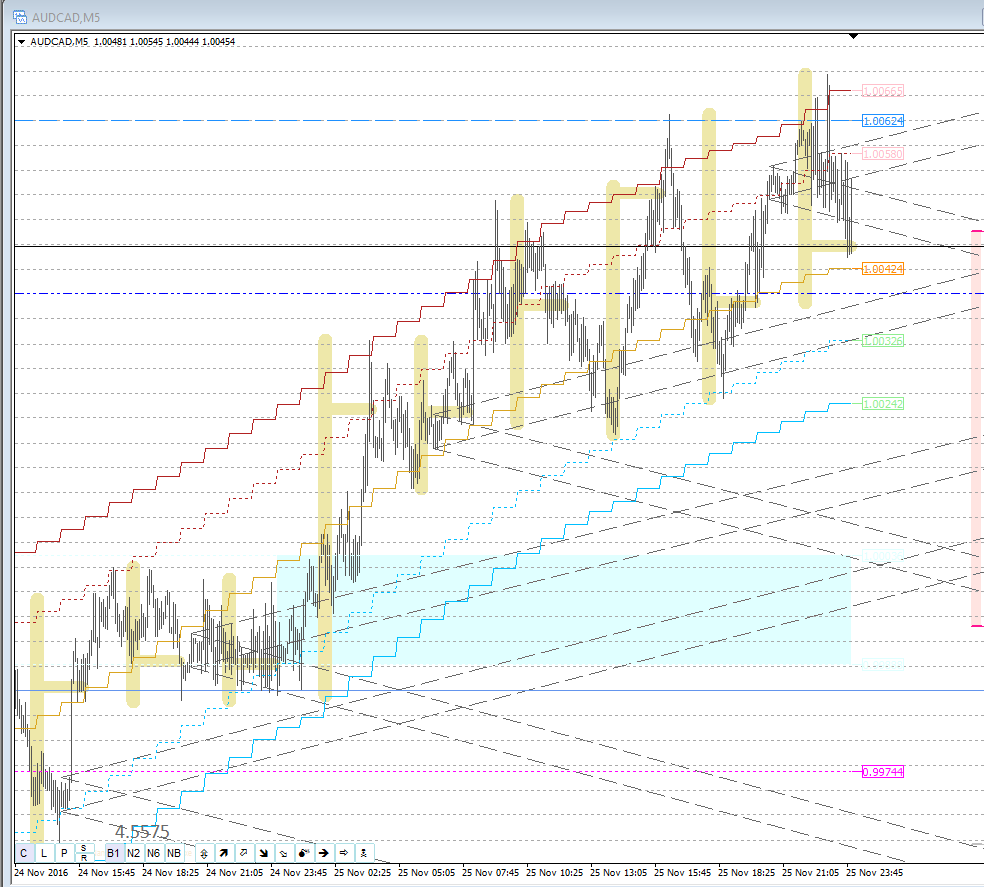The width and height of the screenshot is (984, 887).
Task: Select the 1.00665 red price label
Action: click(882, 91)
